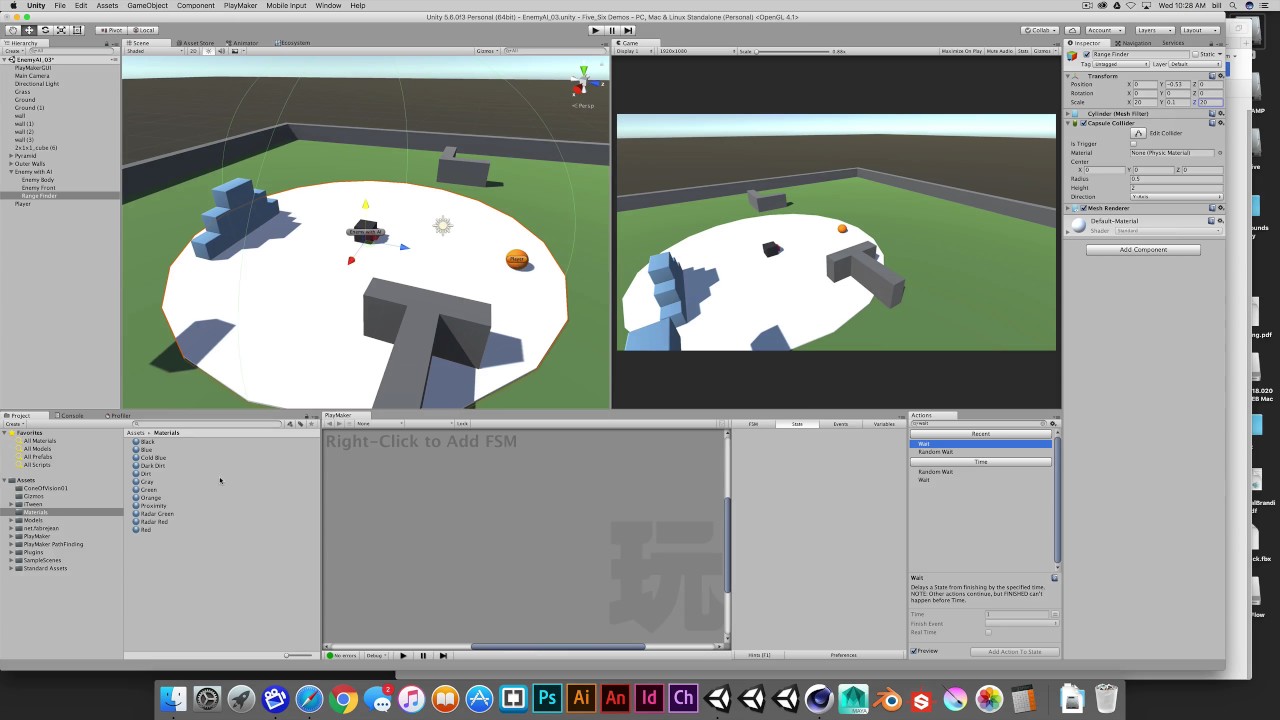The width and height of the screenshot is (1280, 720).
Task: Toggle Pivot handle position mode
Action: (110, 30)
